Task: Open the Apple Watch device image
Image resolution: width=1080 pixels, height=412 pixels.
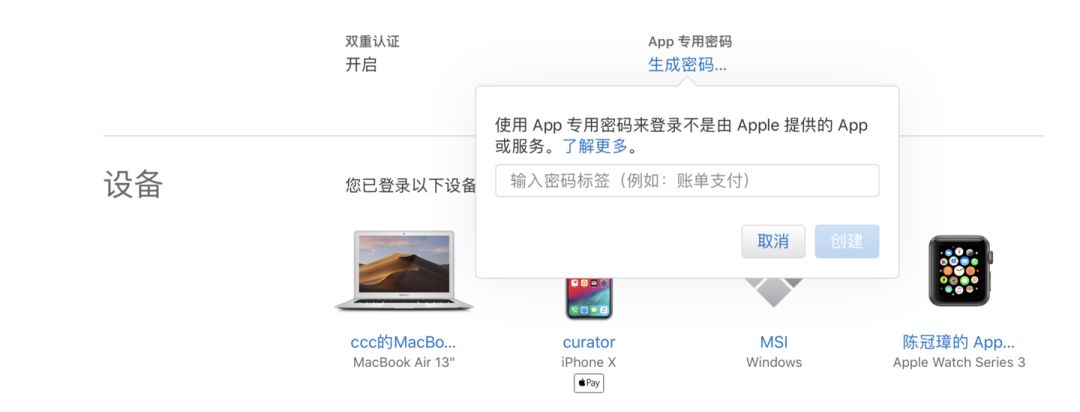Action: pos(959,270)
